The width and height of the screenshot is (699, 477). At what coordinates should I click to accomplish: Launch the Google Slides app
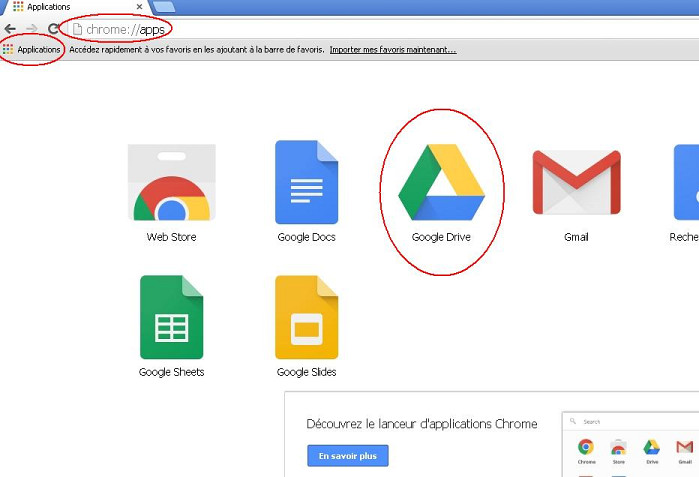(306, 317)
